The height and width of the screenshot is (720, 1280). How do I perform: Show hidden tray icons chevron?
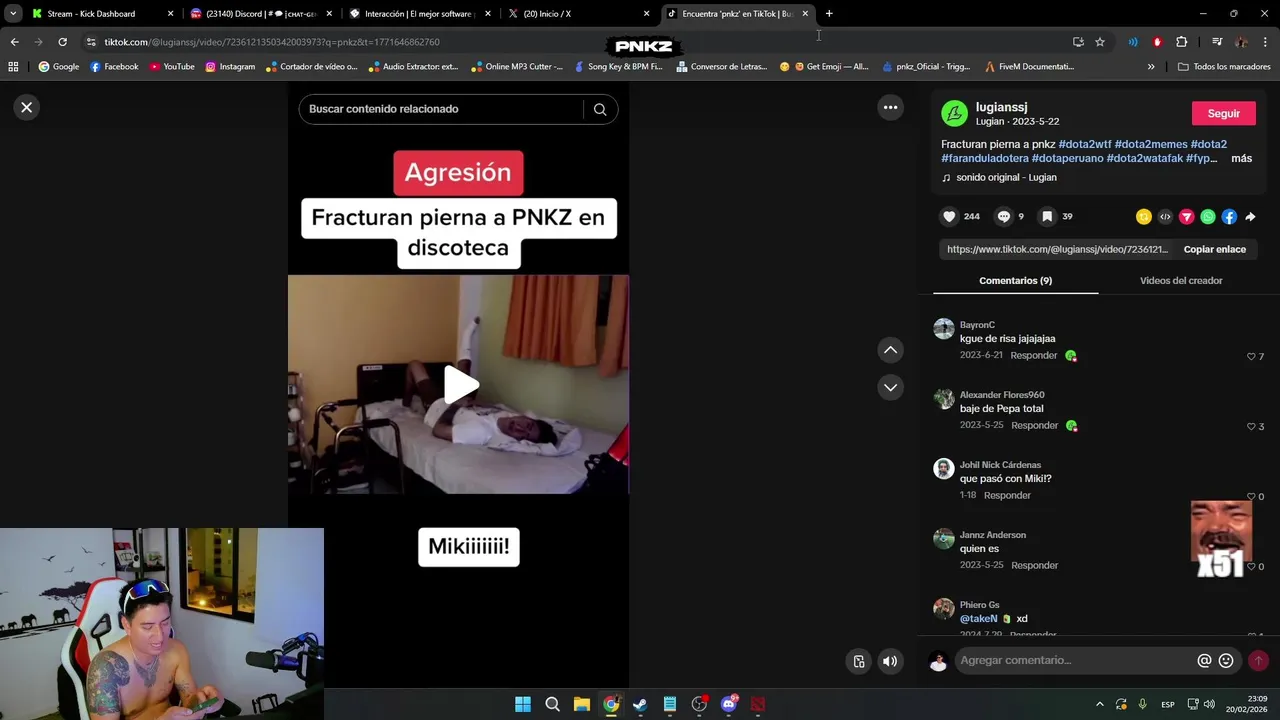point(1100,704)
